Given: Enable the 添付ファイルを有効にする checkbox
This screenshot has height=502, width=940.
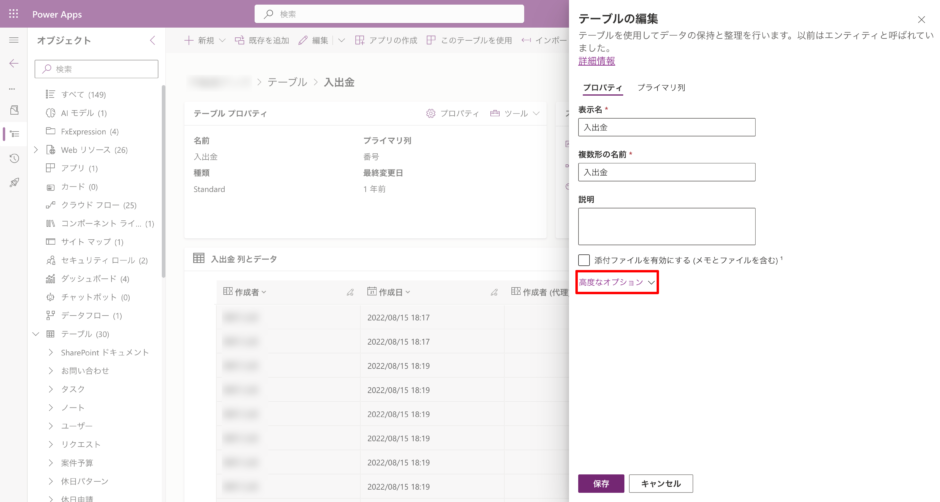Looking at the screenshot, I should (x=584, y=260).
